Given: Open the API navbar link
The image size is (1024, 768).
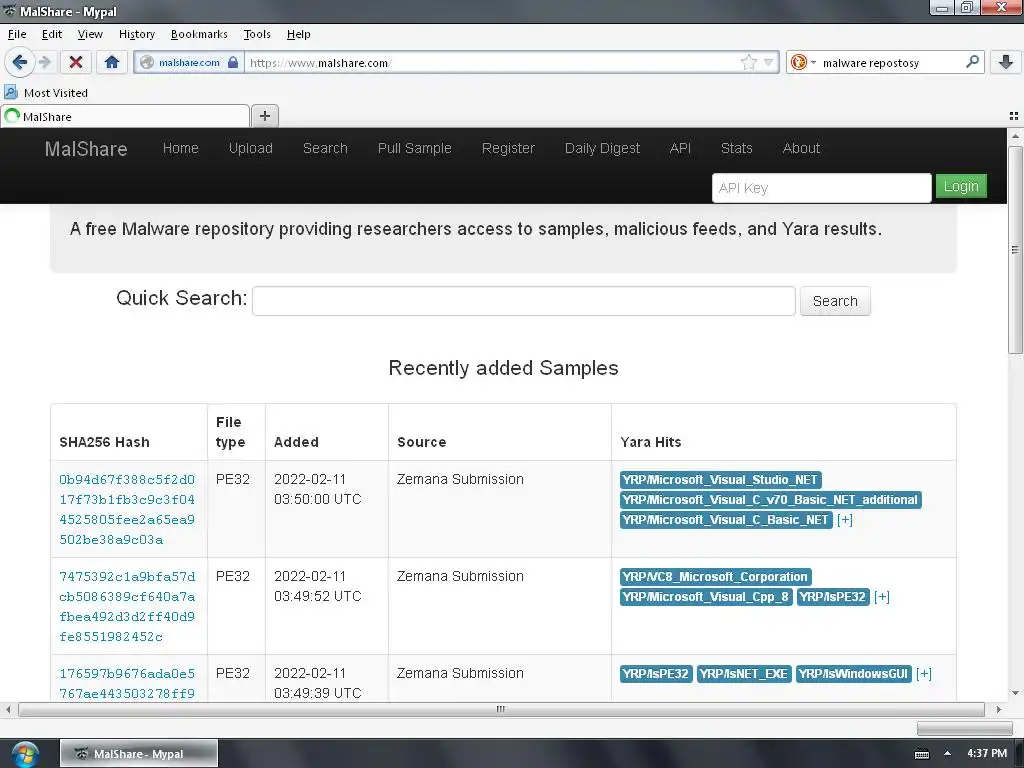Looking at the screenshot, I should (680, 148).
